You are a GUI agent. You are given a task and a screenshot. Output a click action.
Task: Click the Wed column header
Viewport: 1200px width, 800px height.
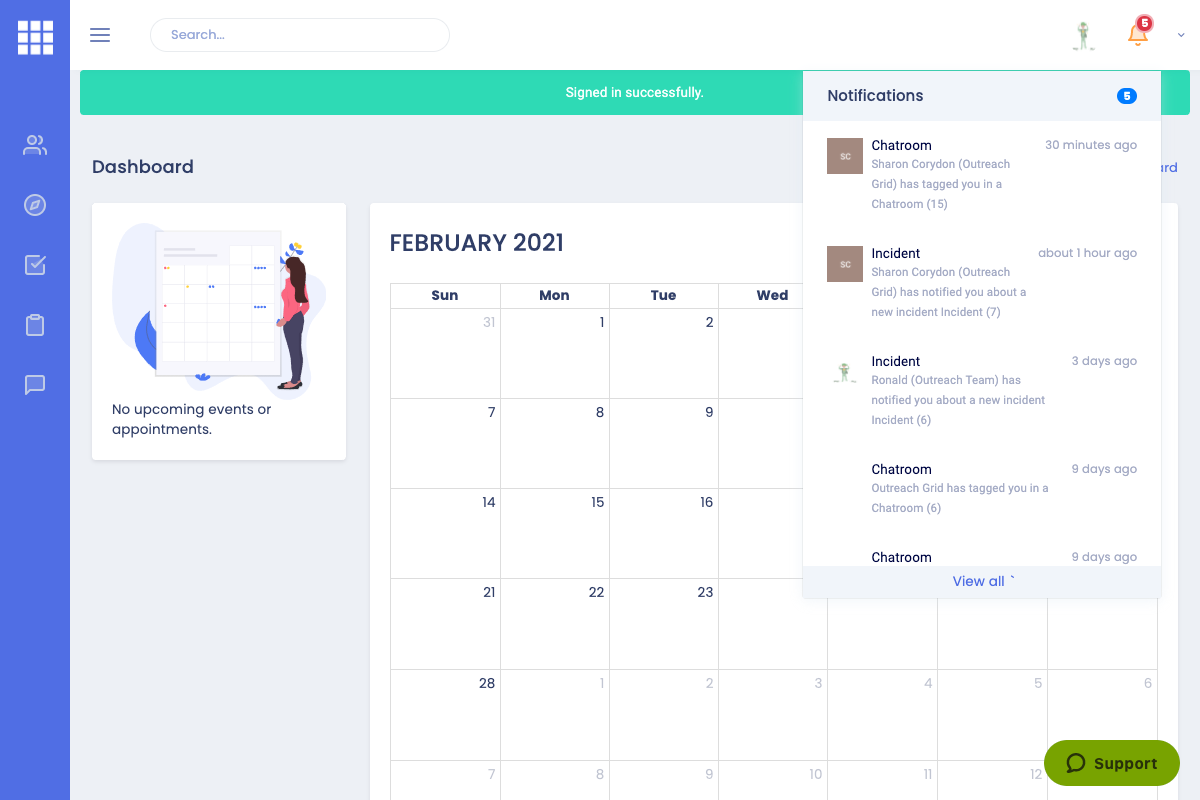(x=772, y=295)
